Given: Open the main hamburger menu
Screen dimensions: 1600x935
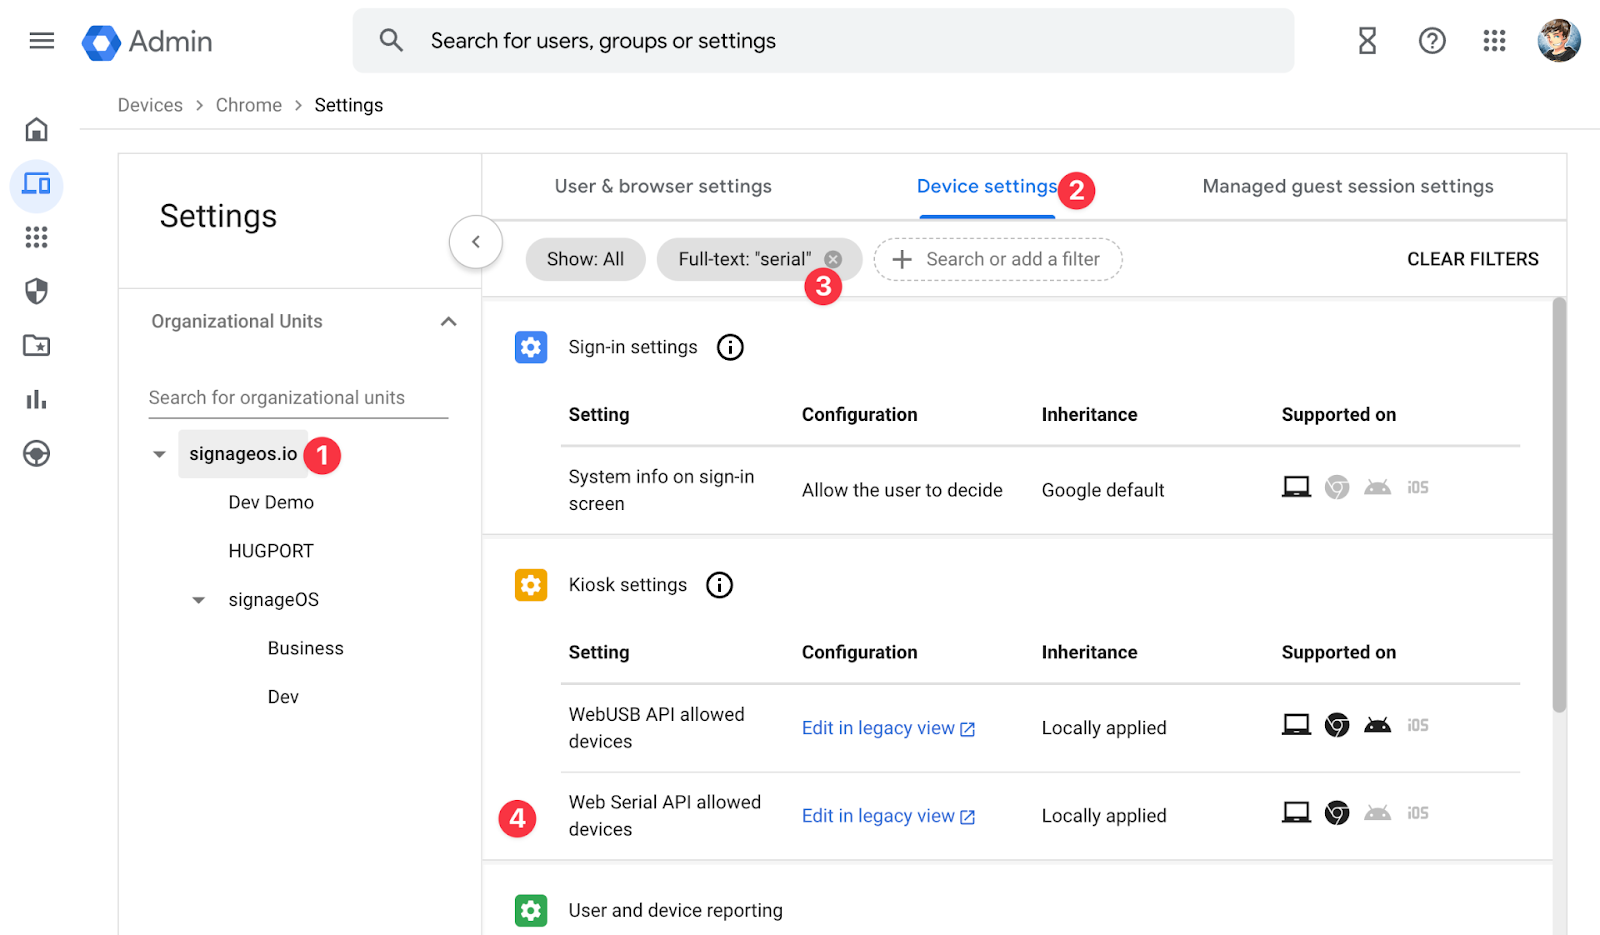Looking at the screenshot, I should [x=41, y=41].
